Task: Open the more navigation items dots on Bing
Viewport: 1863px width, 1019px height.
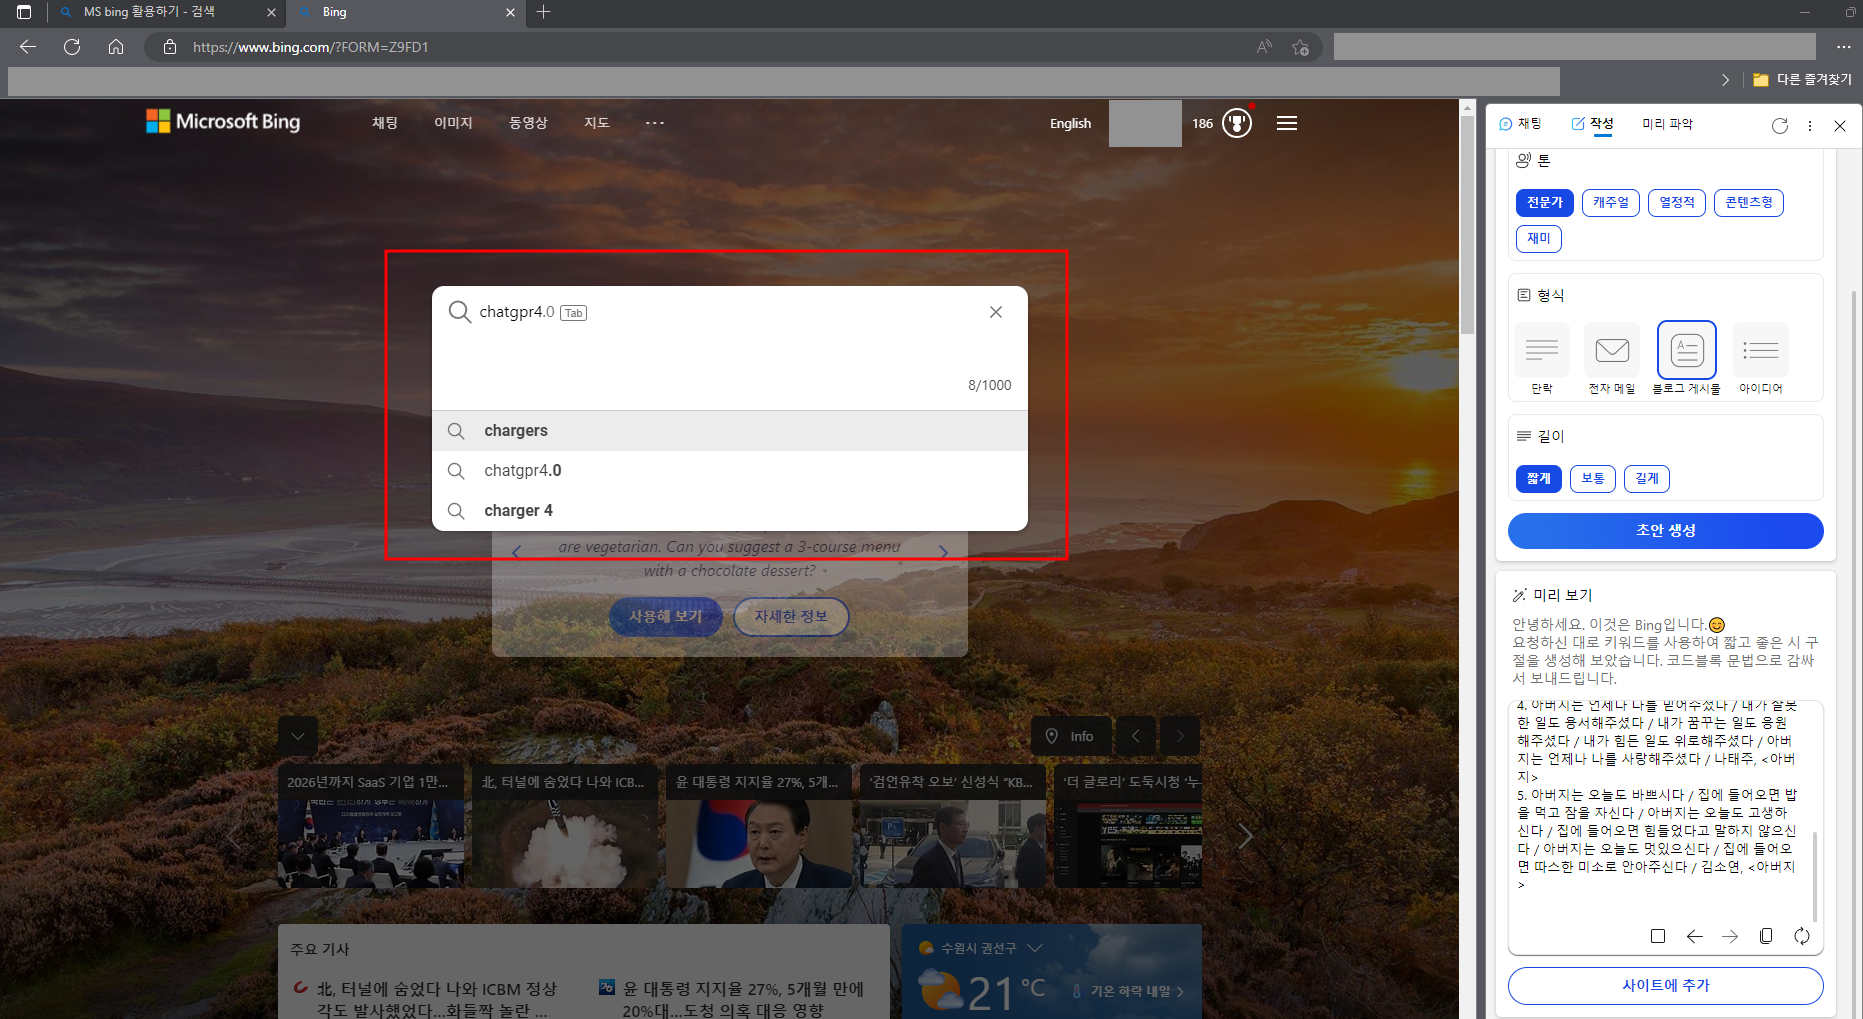Action: pos(655,123)
